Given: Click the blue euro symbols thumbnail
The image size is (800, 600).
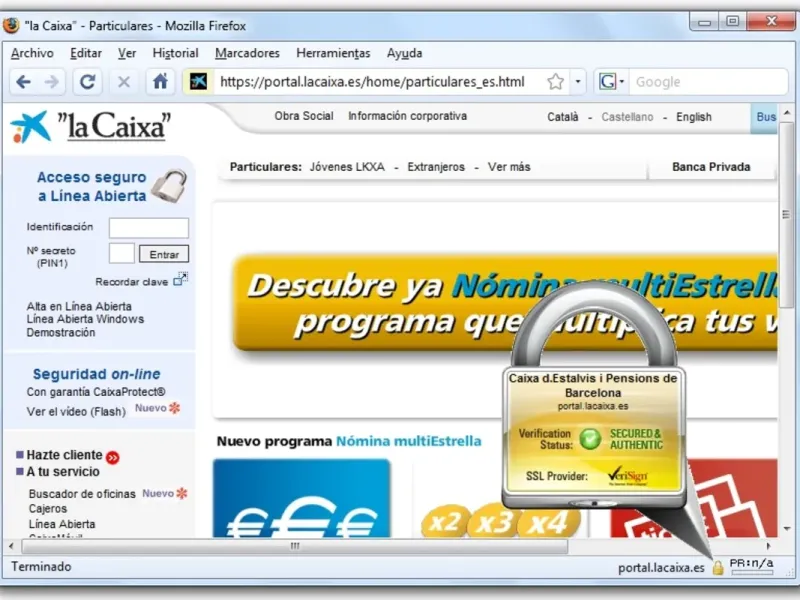Looking at the screenshot, I should [302, 498].
